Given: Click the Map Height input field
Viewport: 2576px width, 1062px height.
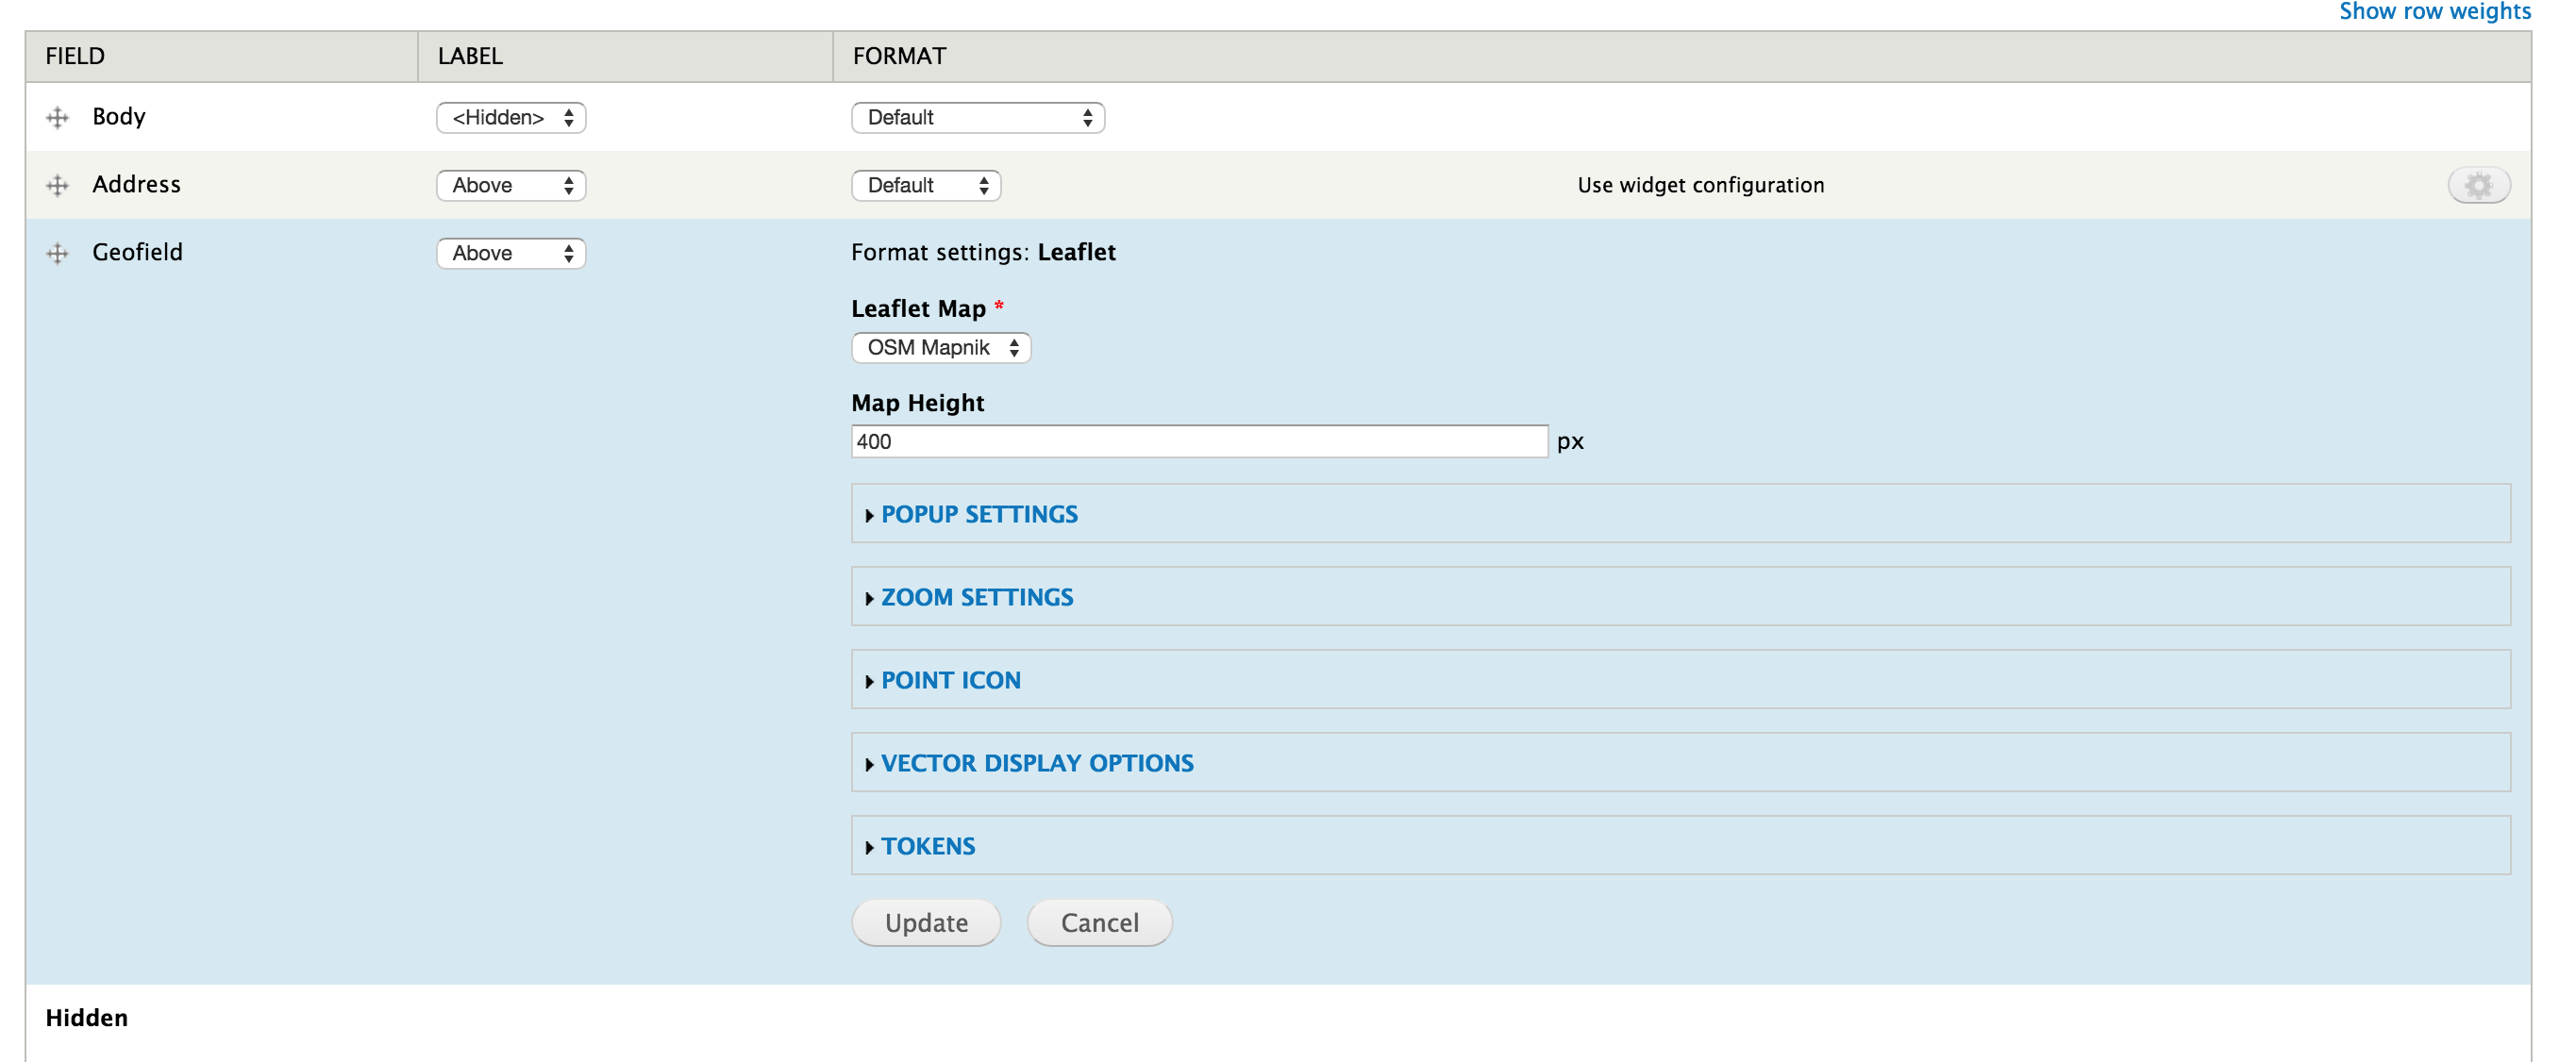Looking at the screenshot, I should pos(1199,441).
